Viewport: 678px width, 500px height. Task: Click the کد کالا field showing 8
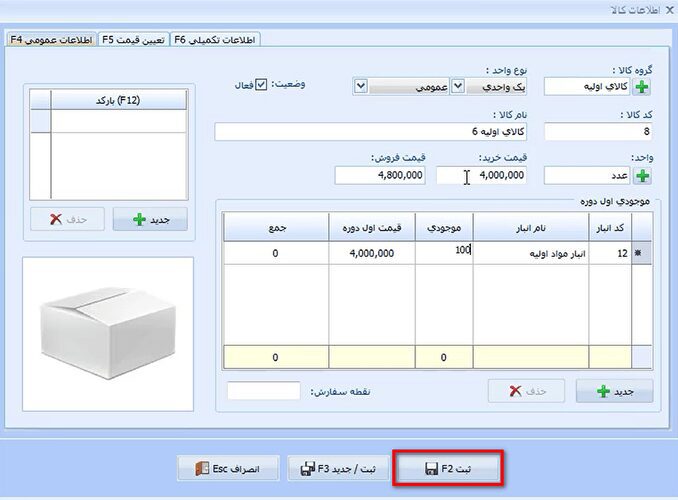point(598,131)
